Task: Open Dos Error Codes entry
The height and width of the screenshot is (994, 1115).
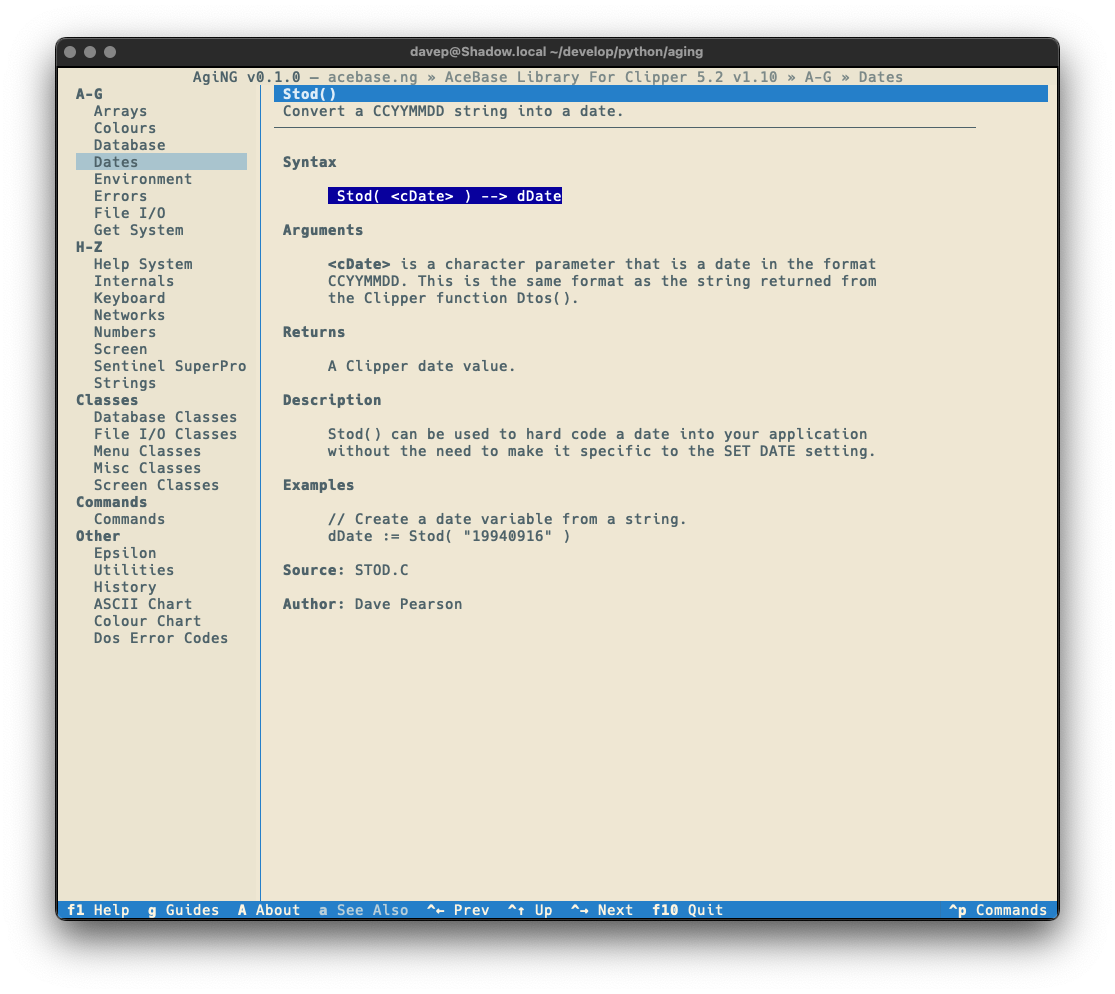Action: (x=160, y=638)
